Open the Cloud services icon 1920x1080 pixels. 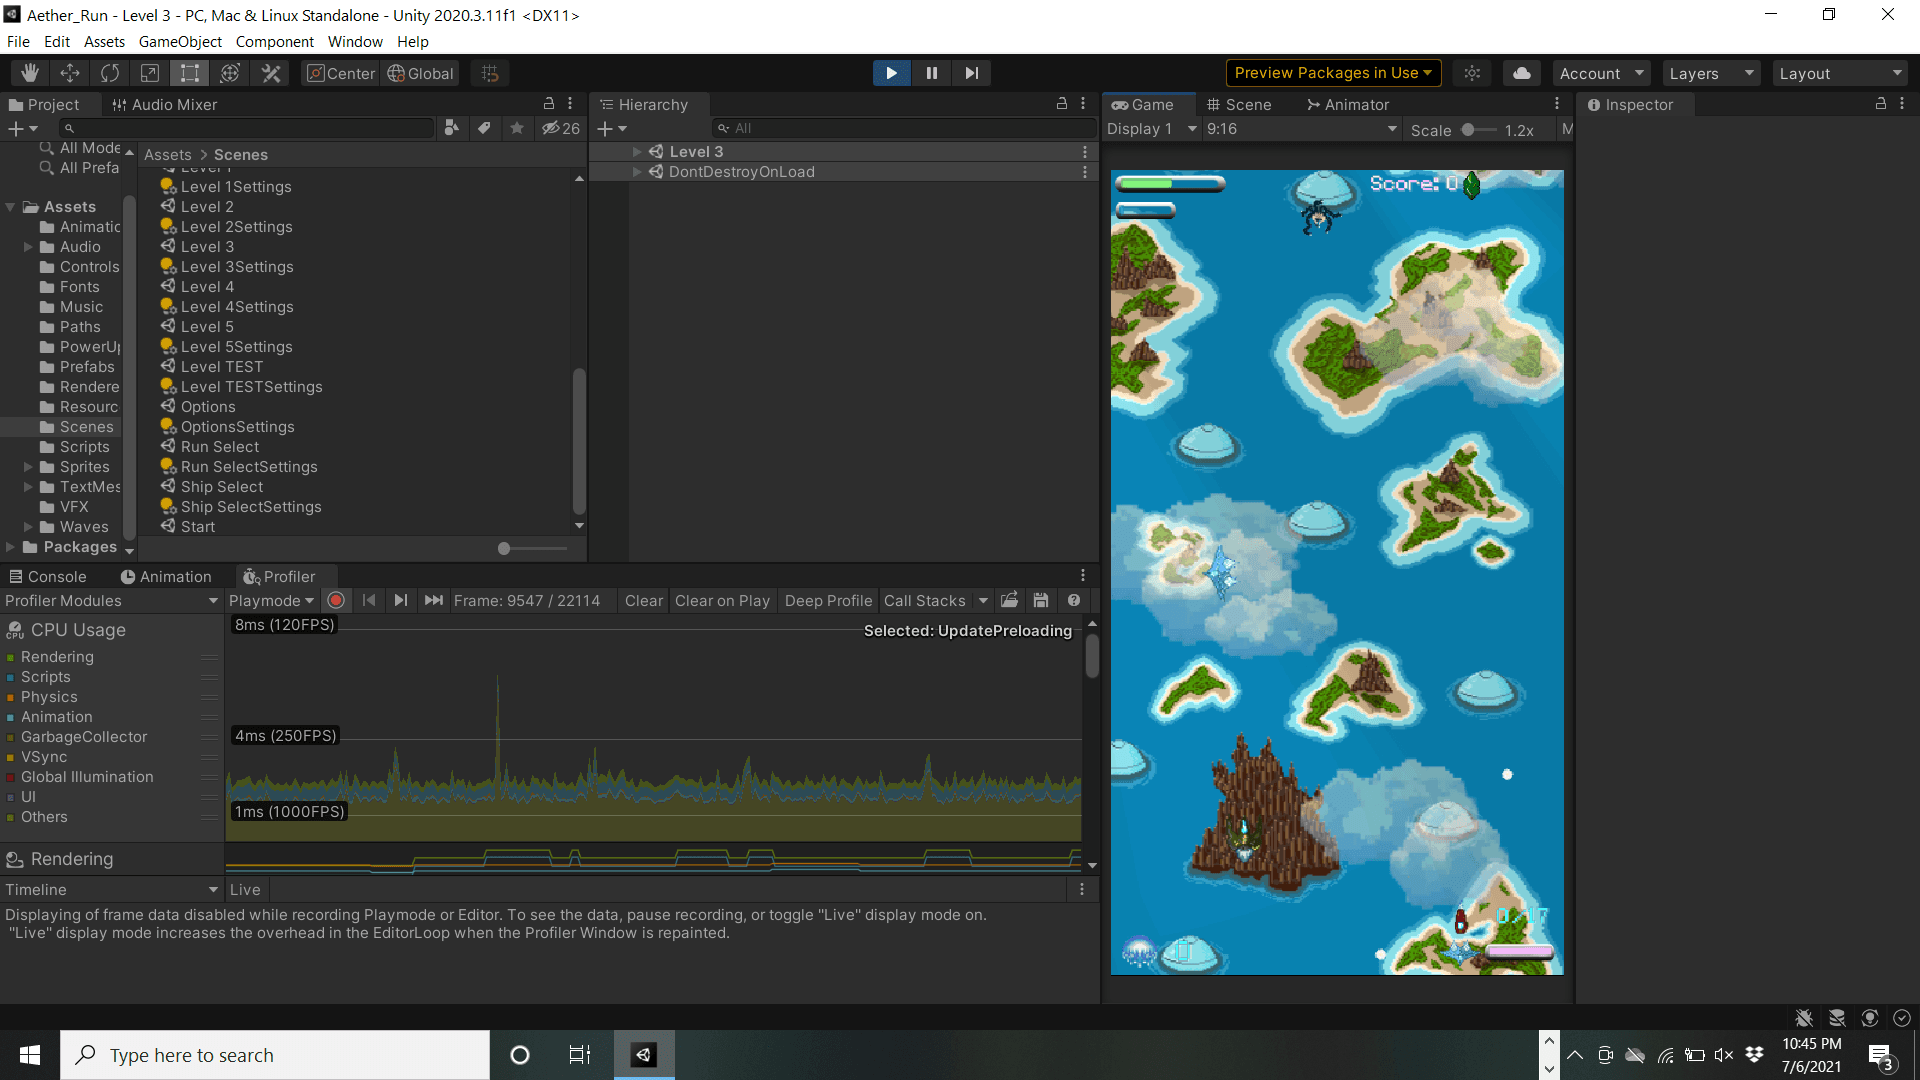pos(1521,73)
